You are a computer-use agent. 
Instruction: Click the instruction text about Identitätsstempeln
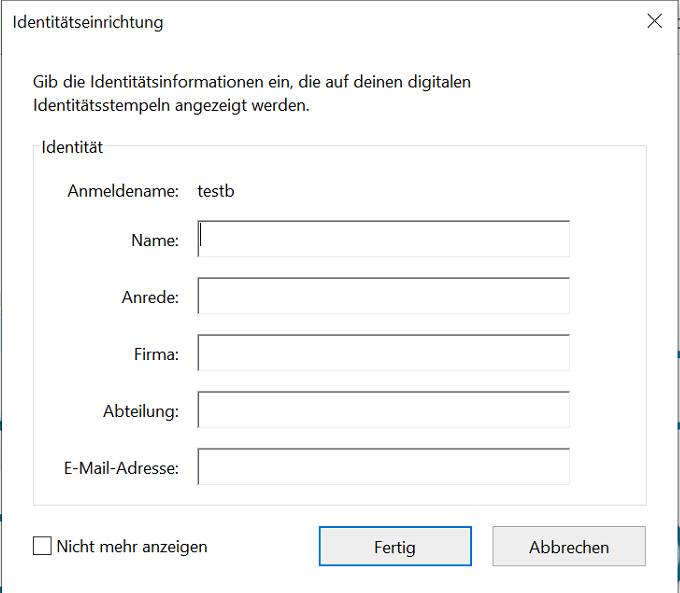click(252, 93)
